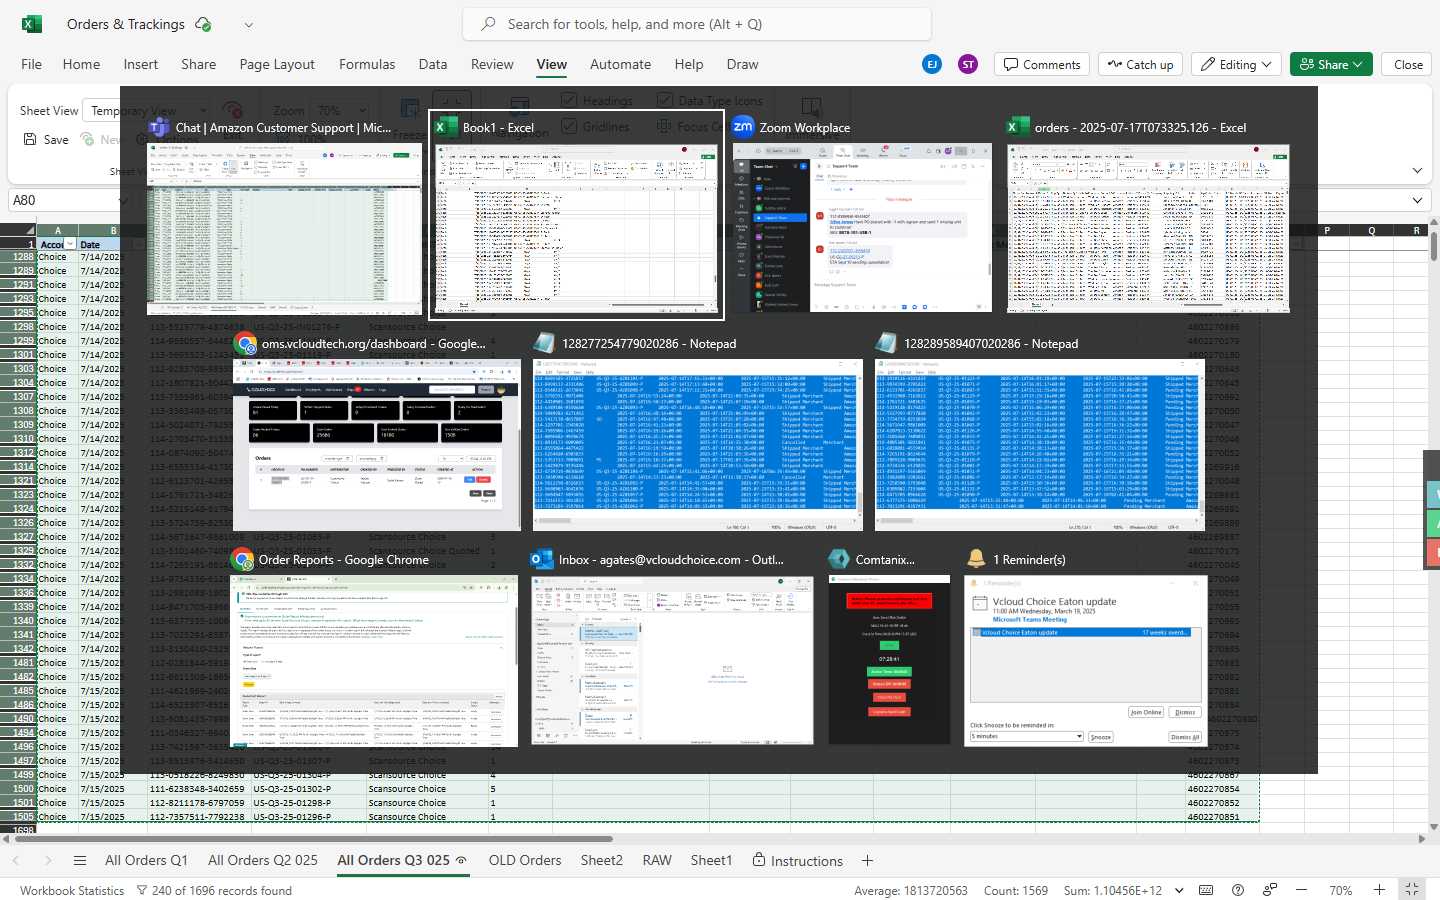Open the Help ribbon tab
The height and width of the screenshot is (900, 1440).
[689, 64]
